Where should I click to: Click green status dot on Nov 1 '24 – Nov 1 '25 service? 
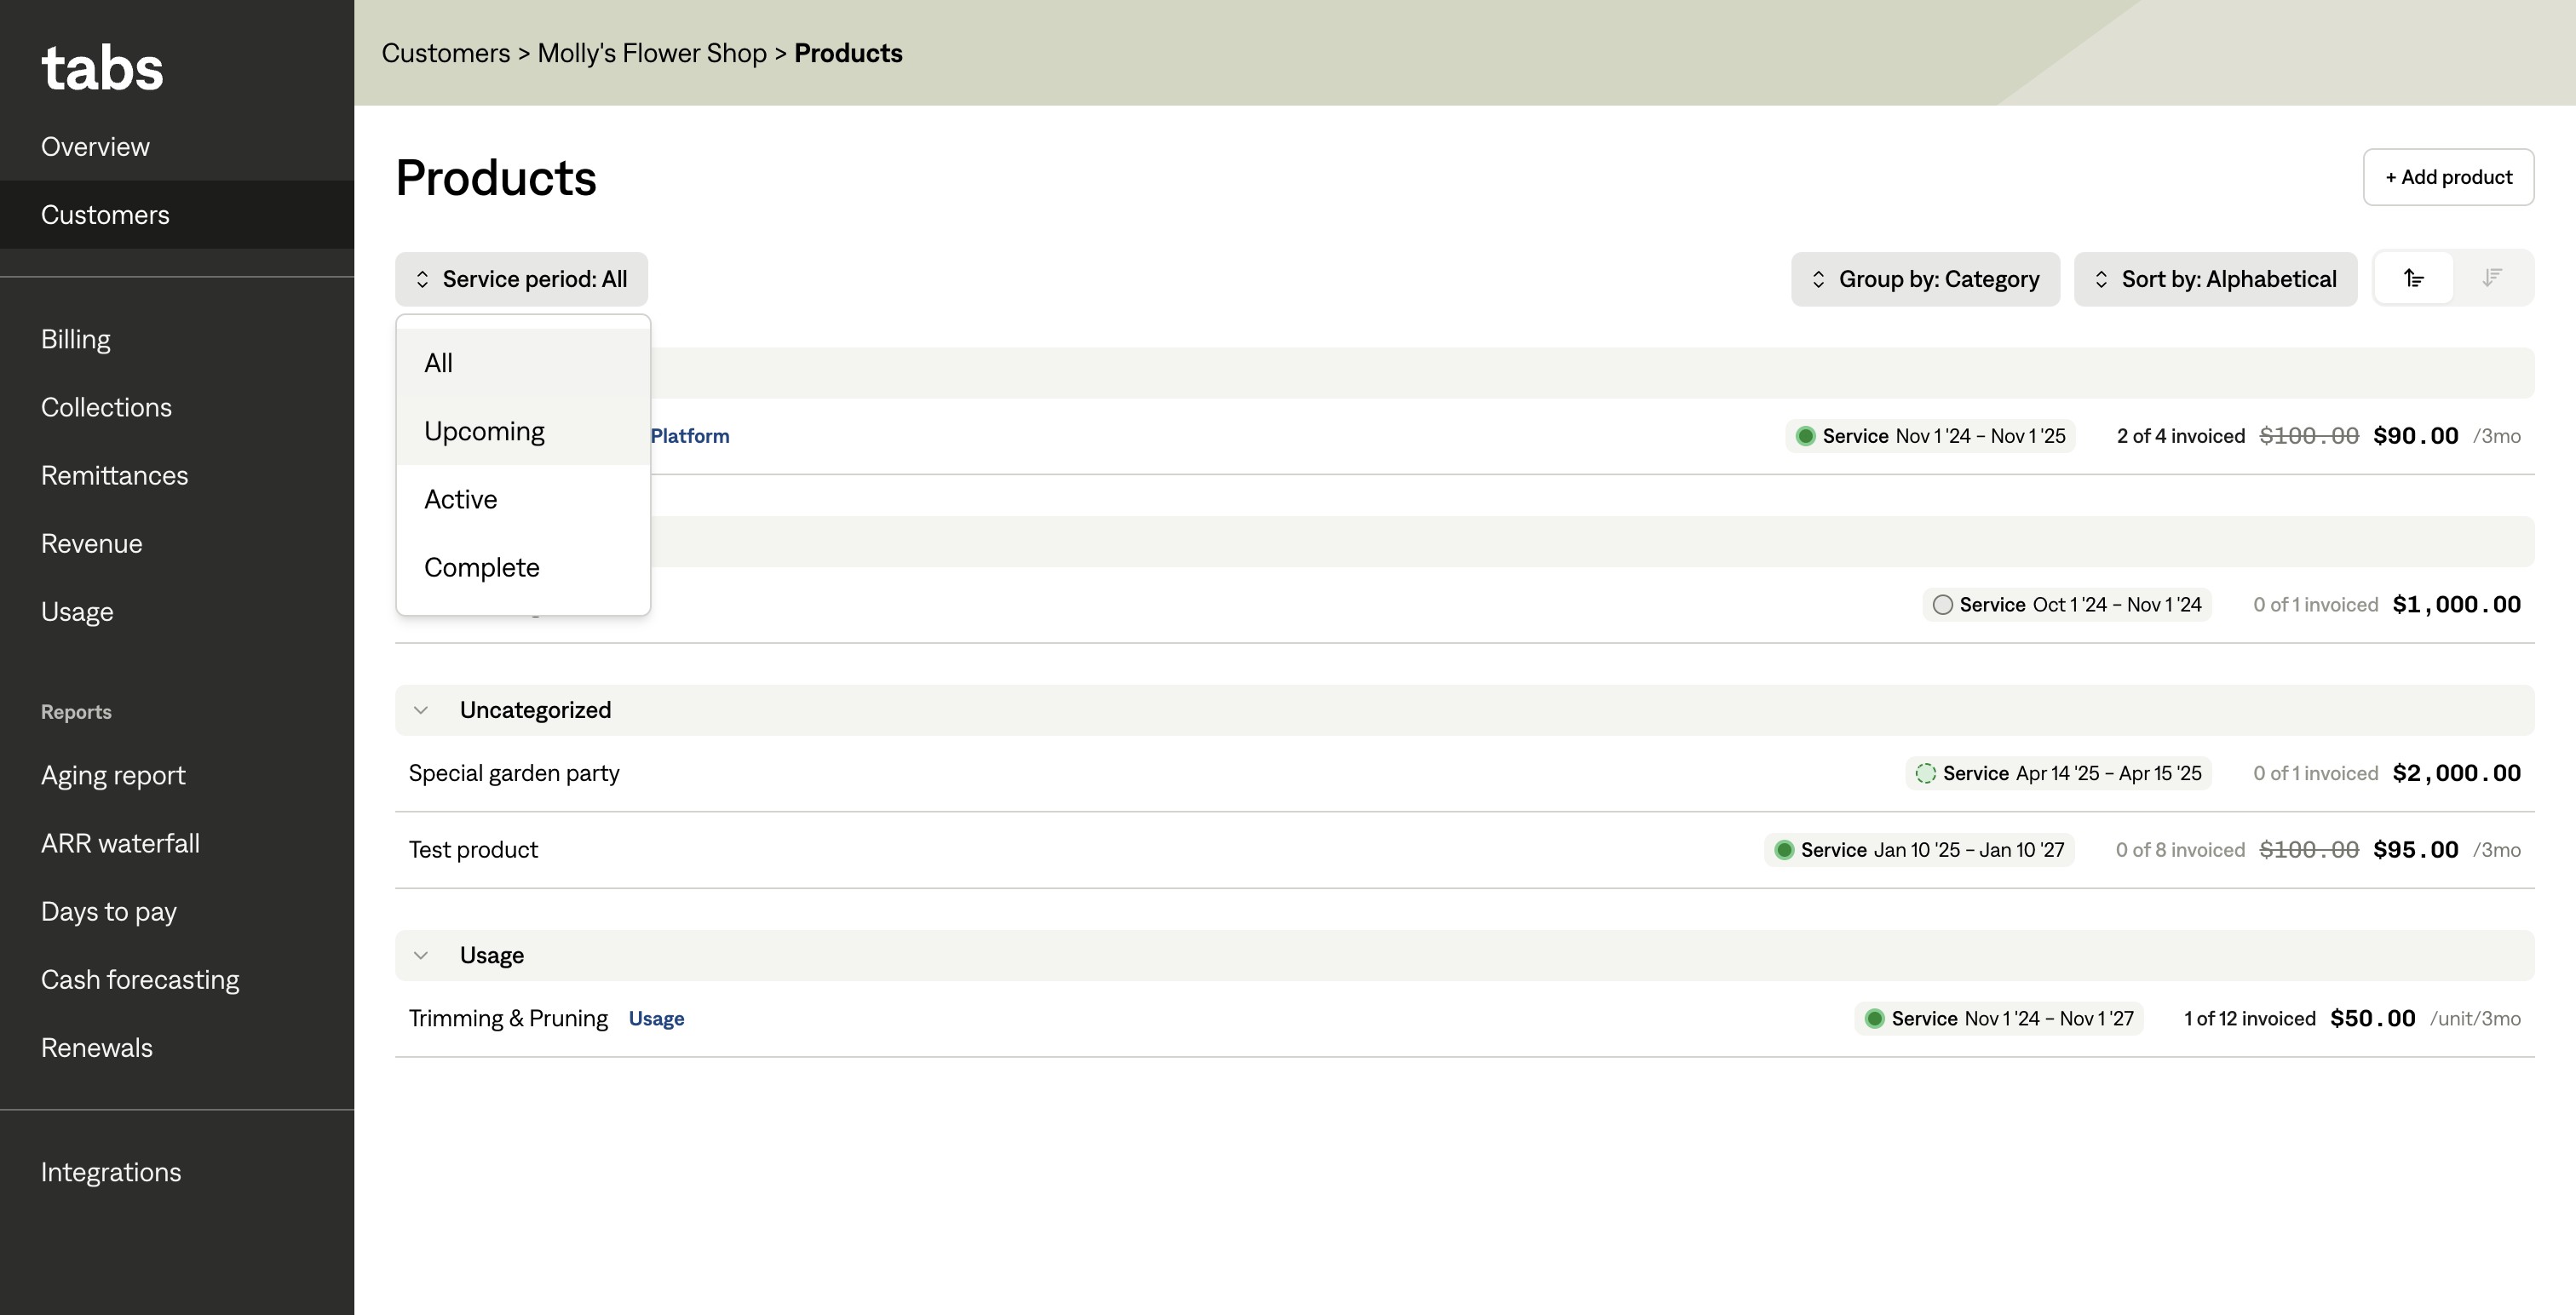coord(1805,436)
